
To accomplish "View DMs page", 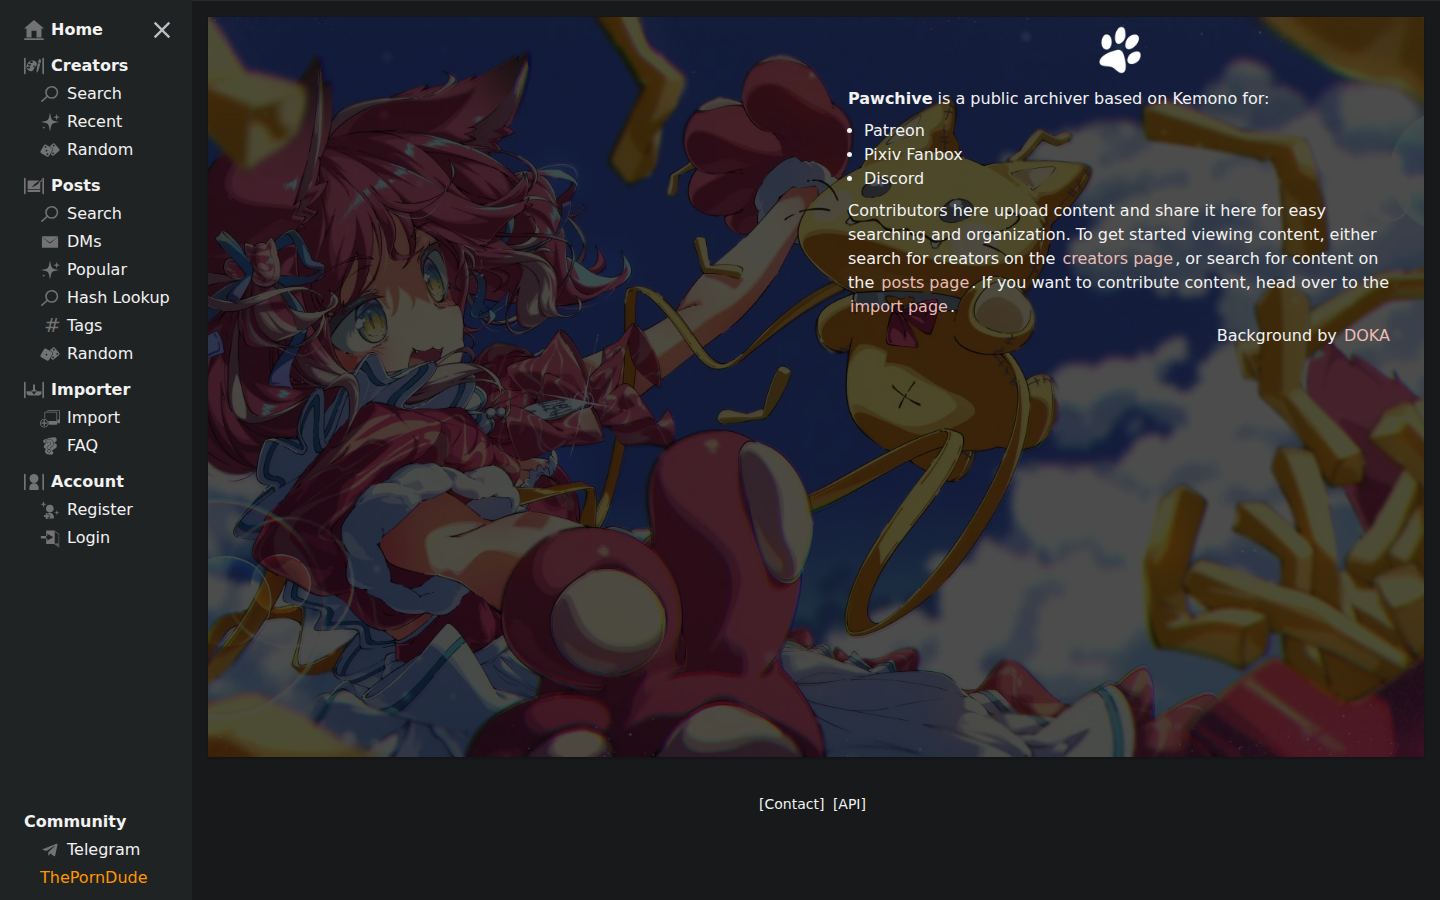I will [84, 242].
